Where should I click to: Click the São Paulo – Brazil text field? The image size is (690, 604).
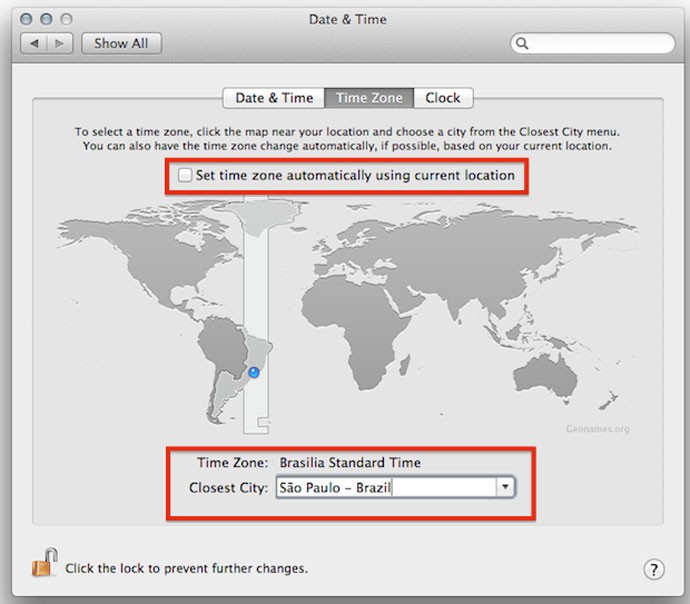pos(385,488)
